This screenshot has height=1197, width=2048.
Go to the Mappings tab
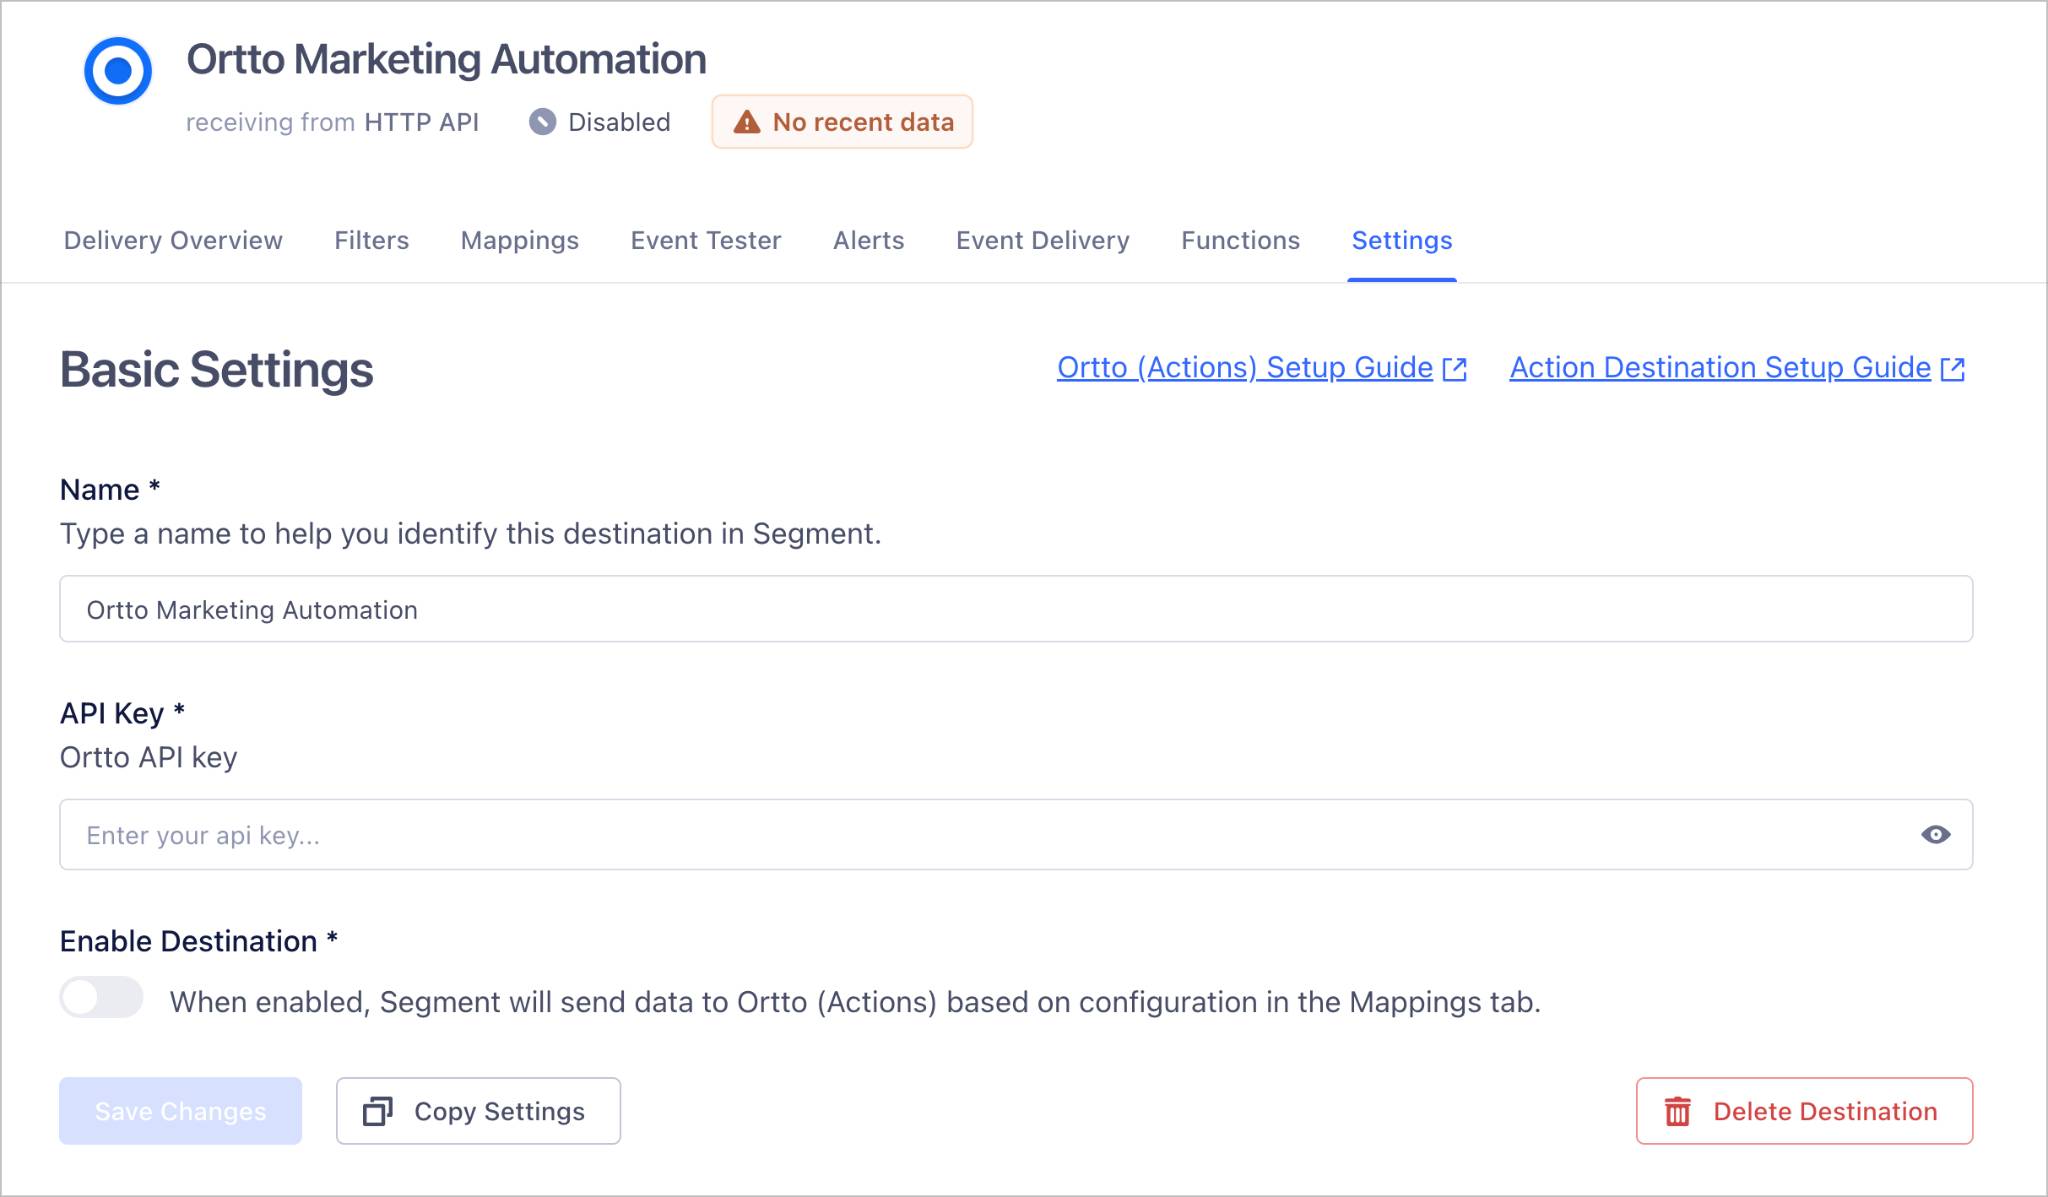pos(519,240)
